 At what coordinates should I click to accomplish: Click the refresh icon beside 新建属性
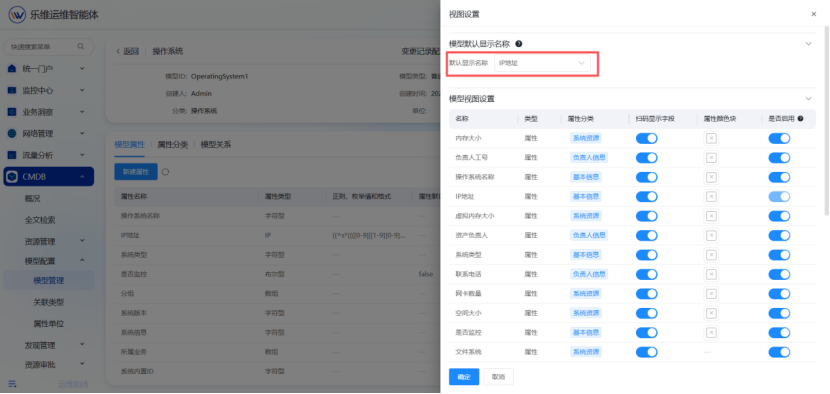pos(165,172)
